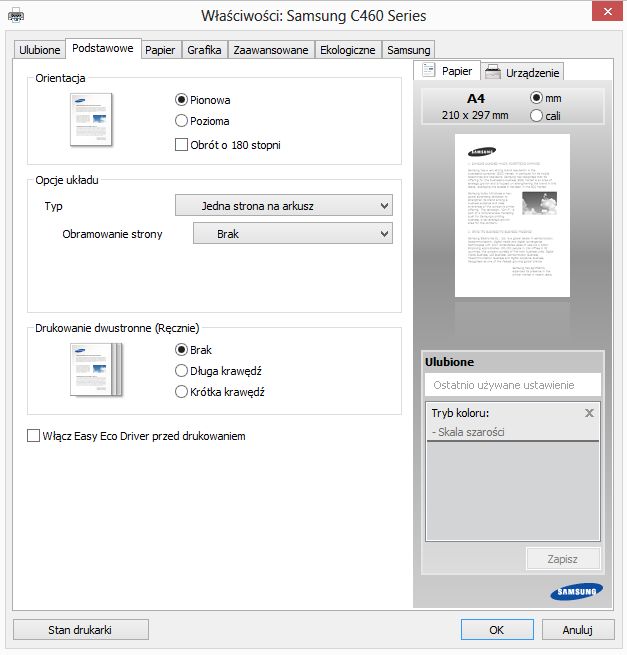Screen dimensions: 627x655
Task: Open the Ekologiczne tab
Action: 348,50
